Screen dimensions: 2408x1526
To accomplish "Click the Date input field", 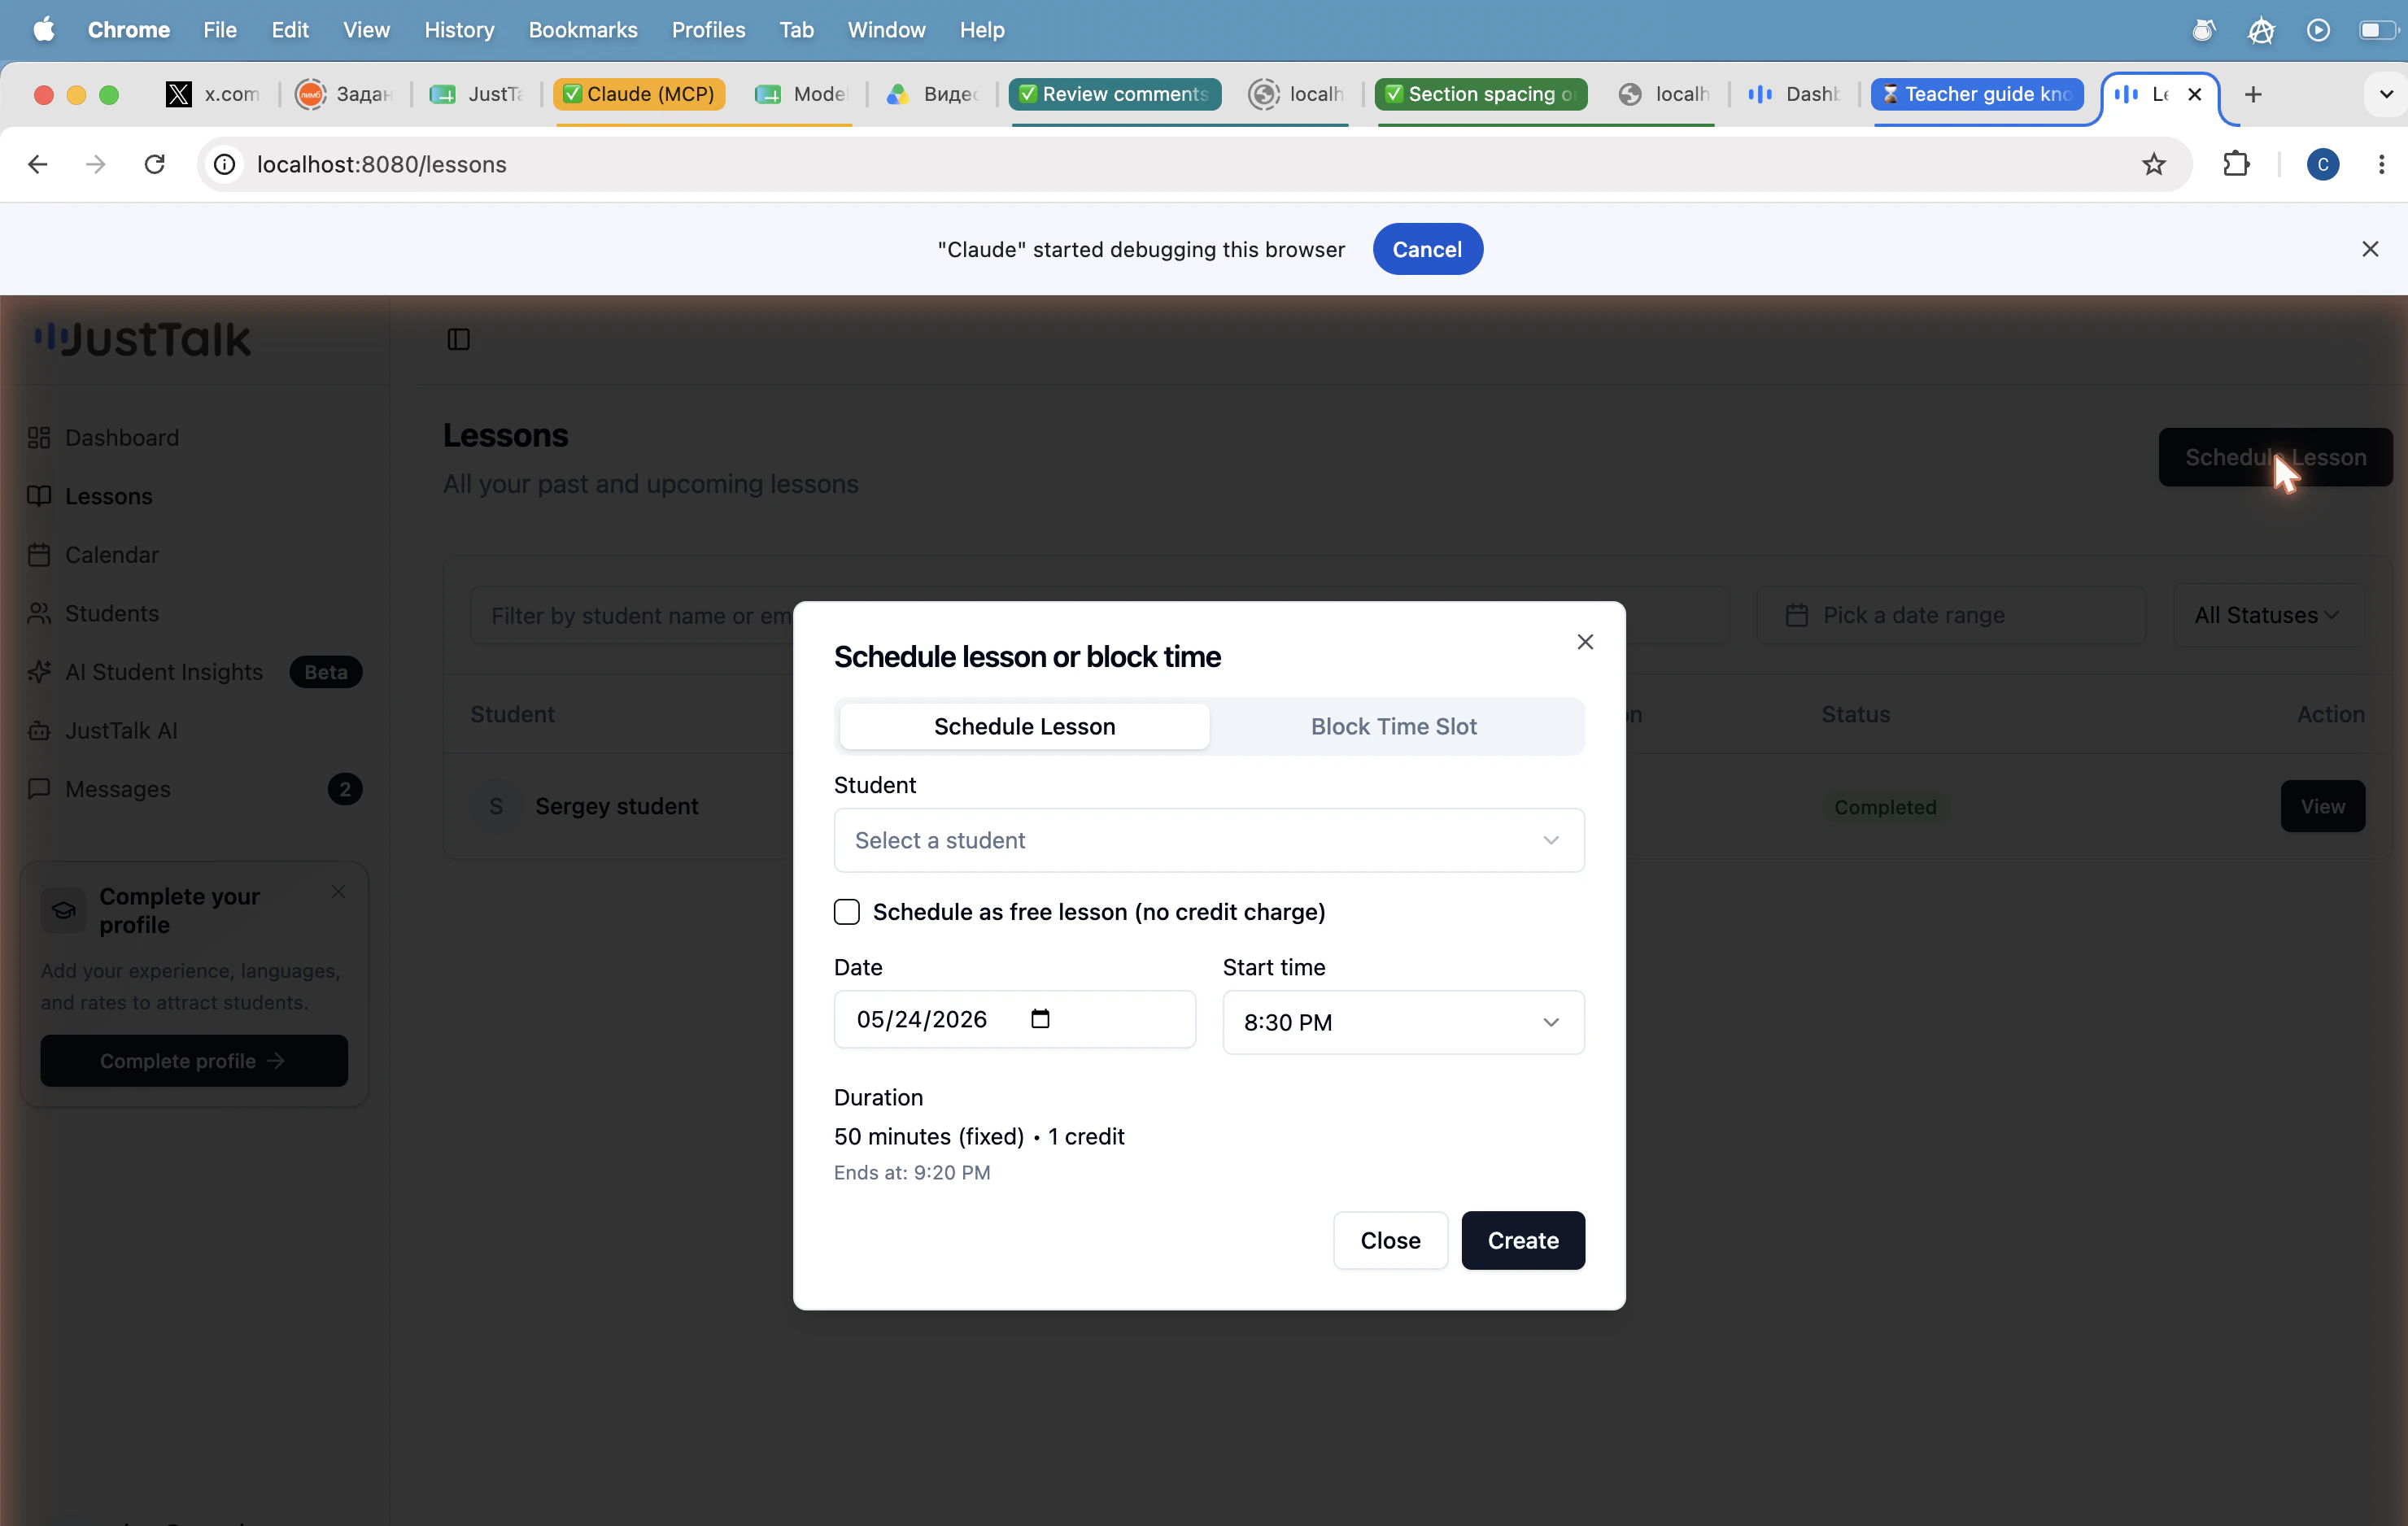I will [1014, 1019].
